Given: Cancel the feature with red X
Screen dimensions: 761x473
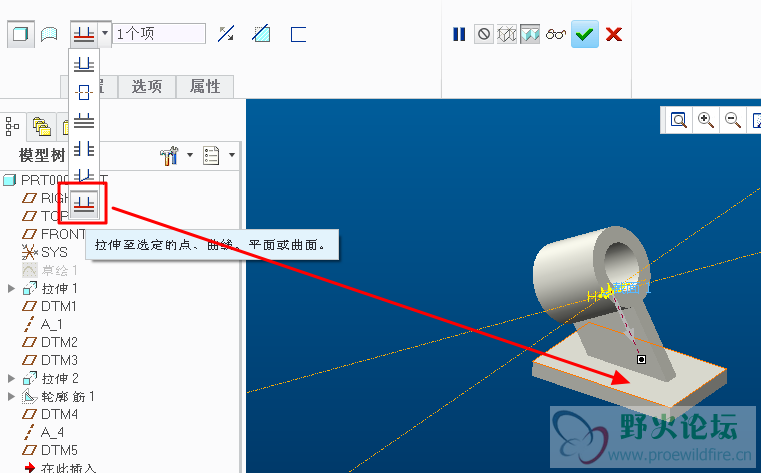Looking at the screenshot, I should pyautogui.click(x=614, y=34).
